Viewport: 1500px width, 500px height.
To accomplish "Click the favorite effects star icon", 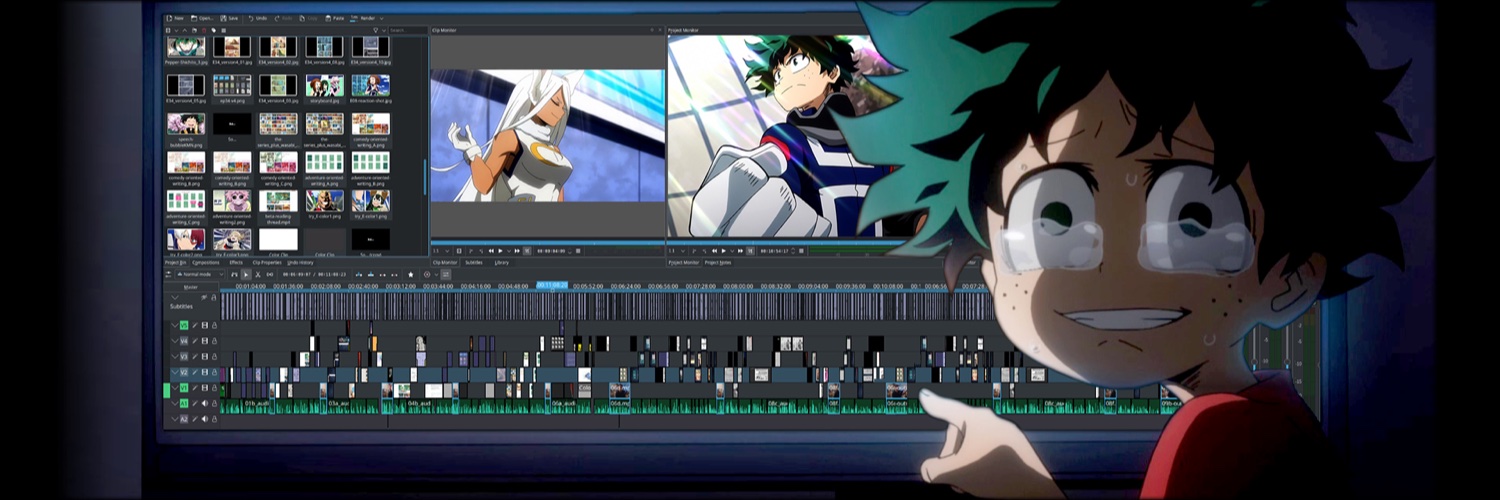I will [411, 274].
